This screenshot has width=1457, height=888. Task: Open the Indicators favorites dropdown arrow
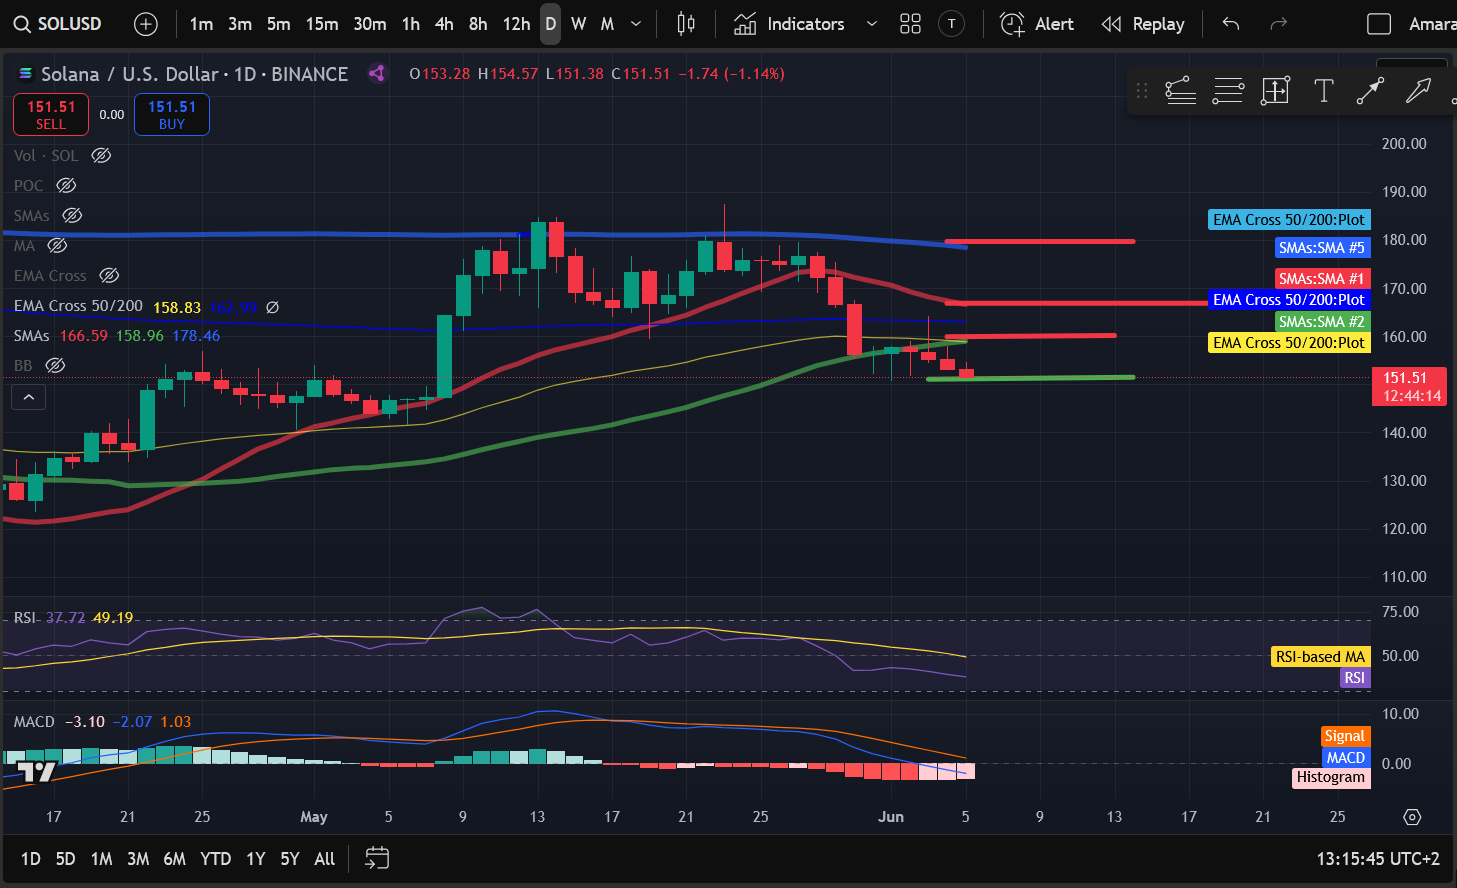(x=871, y=24)
